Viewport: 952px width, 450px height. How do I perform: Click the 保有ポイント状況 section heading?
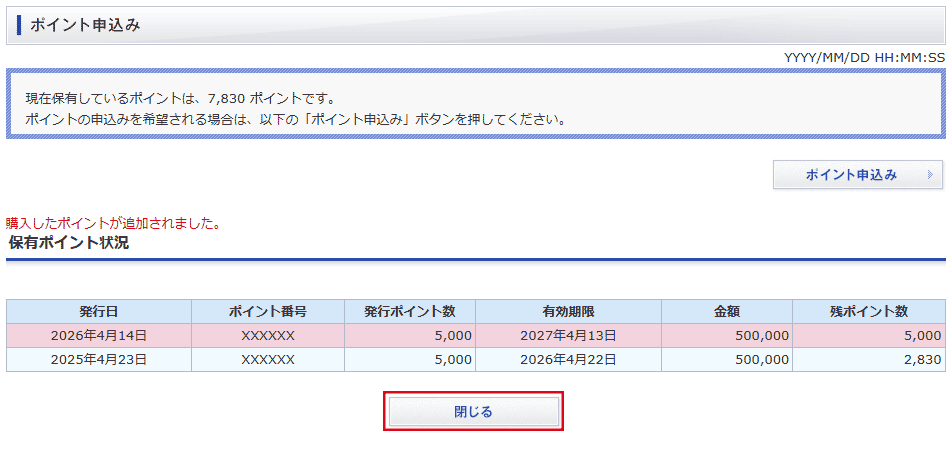pos(69,243)
